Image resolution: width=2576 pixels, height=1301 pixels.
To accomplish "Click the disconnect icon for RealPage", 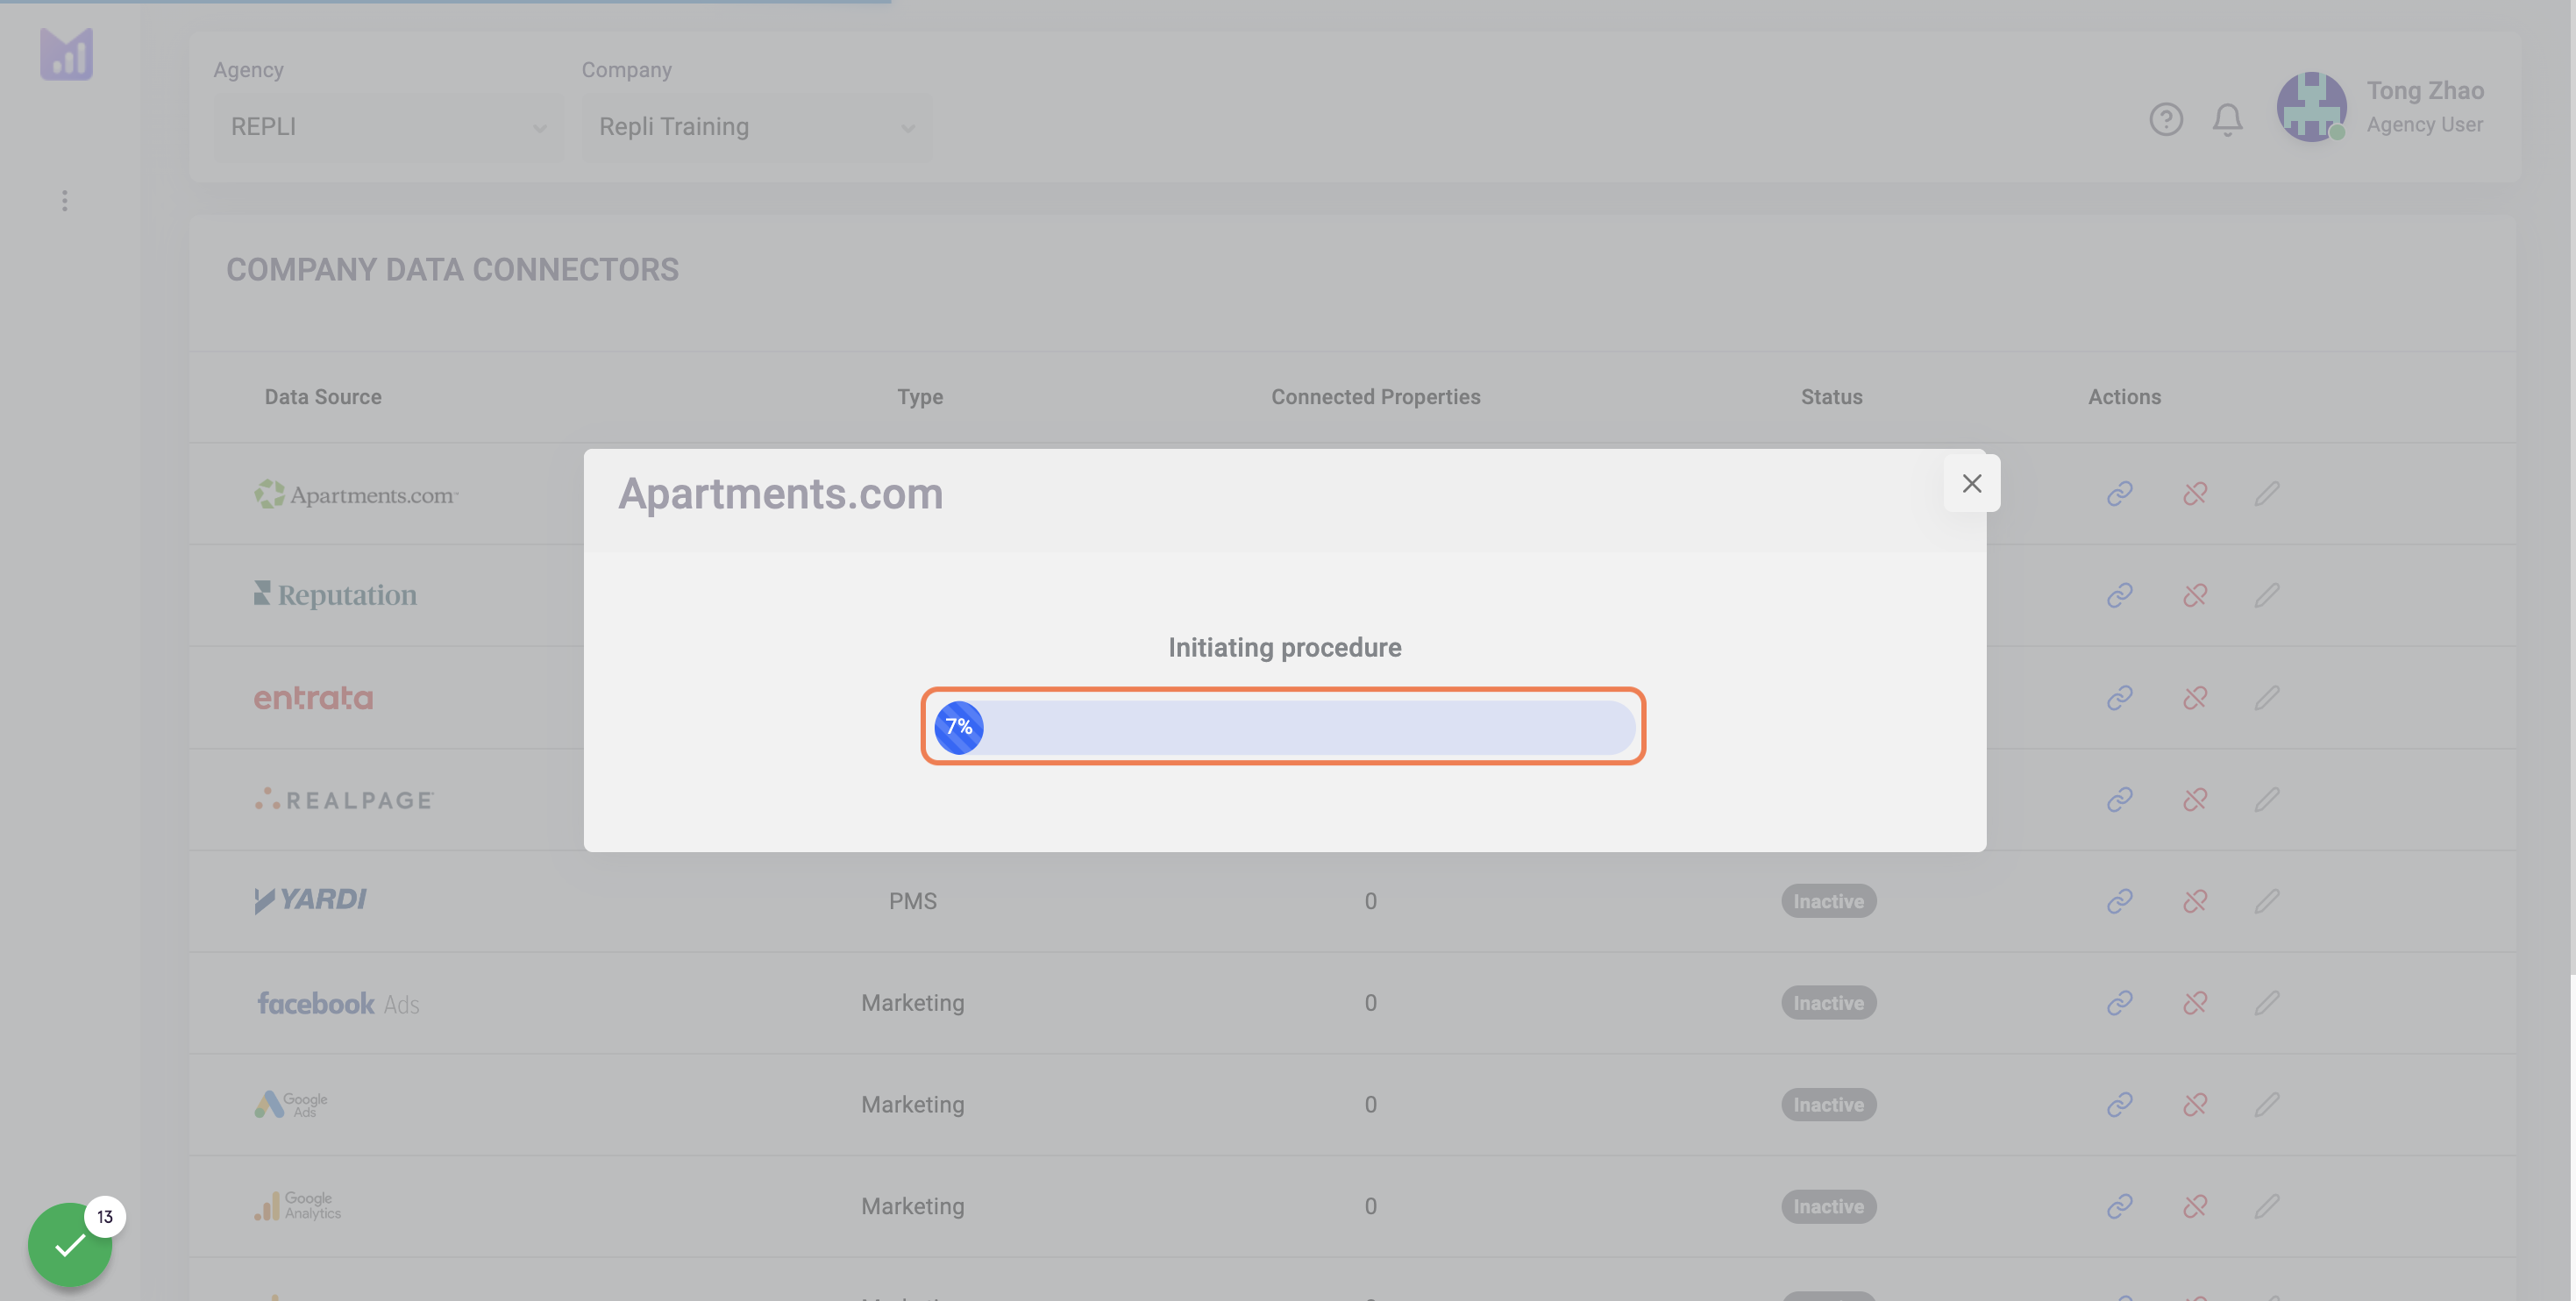I will coord(2194,799).
